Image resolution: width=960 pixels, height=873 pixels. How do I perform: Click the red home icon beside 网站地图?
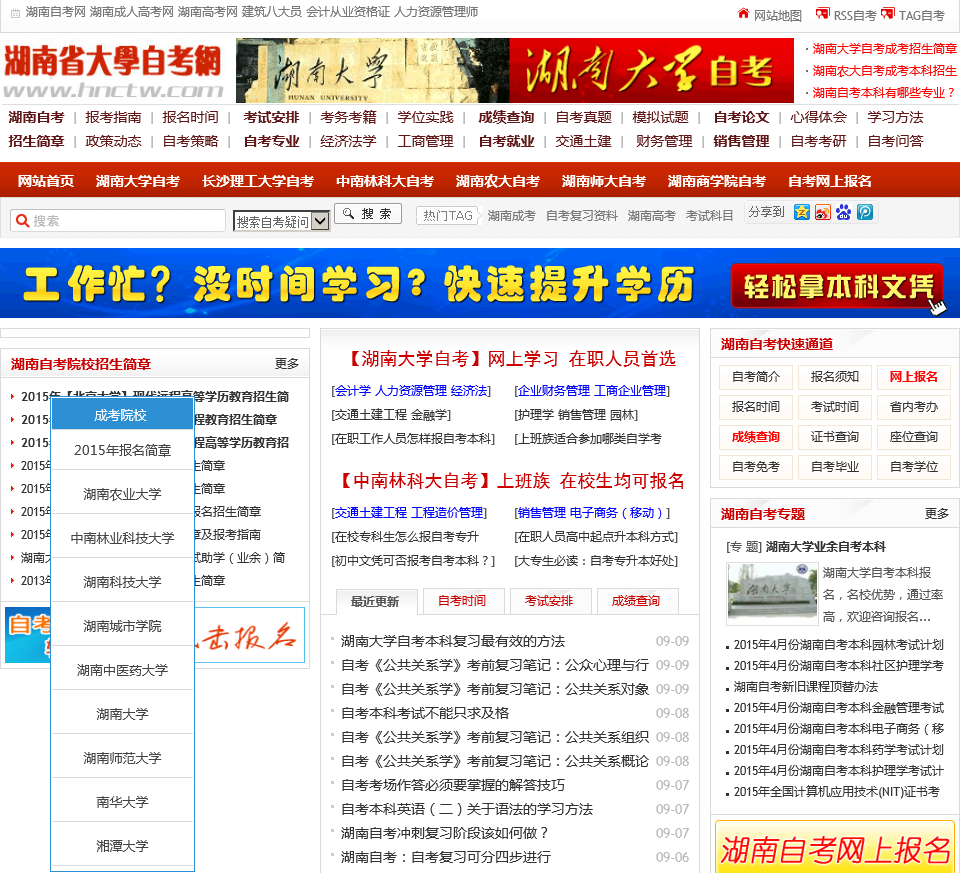pyautogui.click(x=743, y=13)
